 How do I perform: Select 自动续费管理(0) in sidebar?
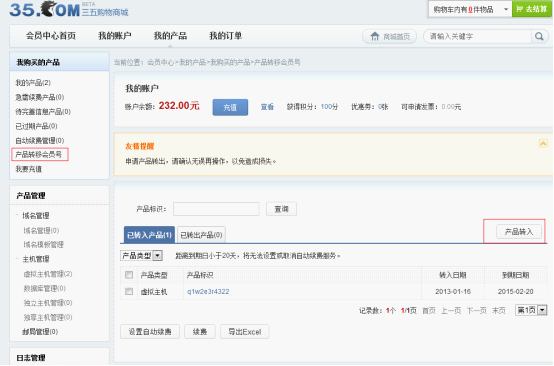pos(40,141)
